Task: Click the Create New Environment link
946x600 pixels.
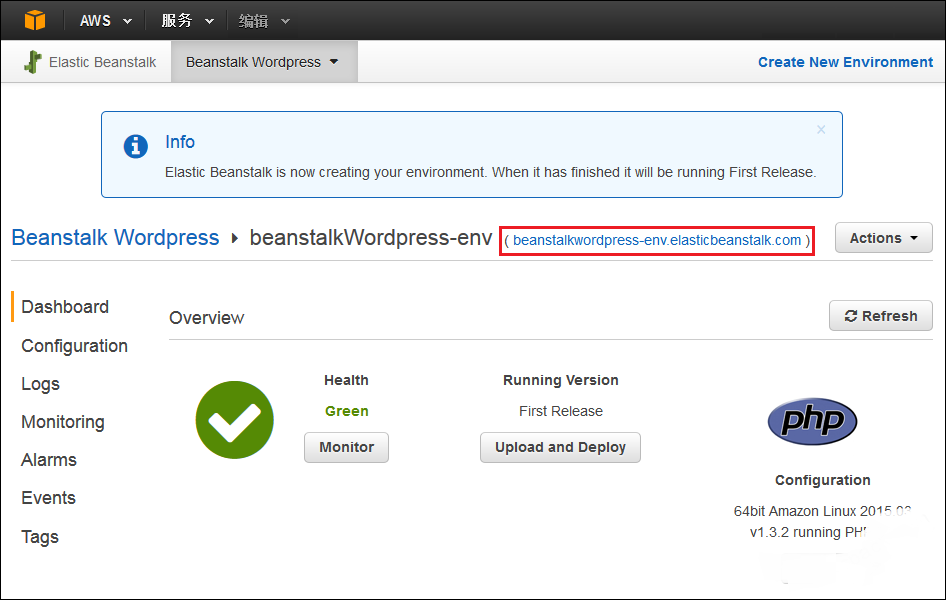Action: (x=845, y=62)
